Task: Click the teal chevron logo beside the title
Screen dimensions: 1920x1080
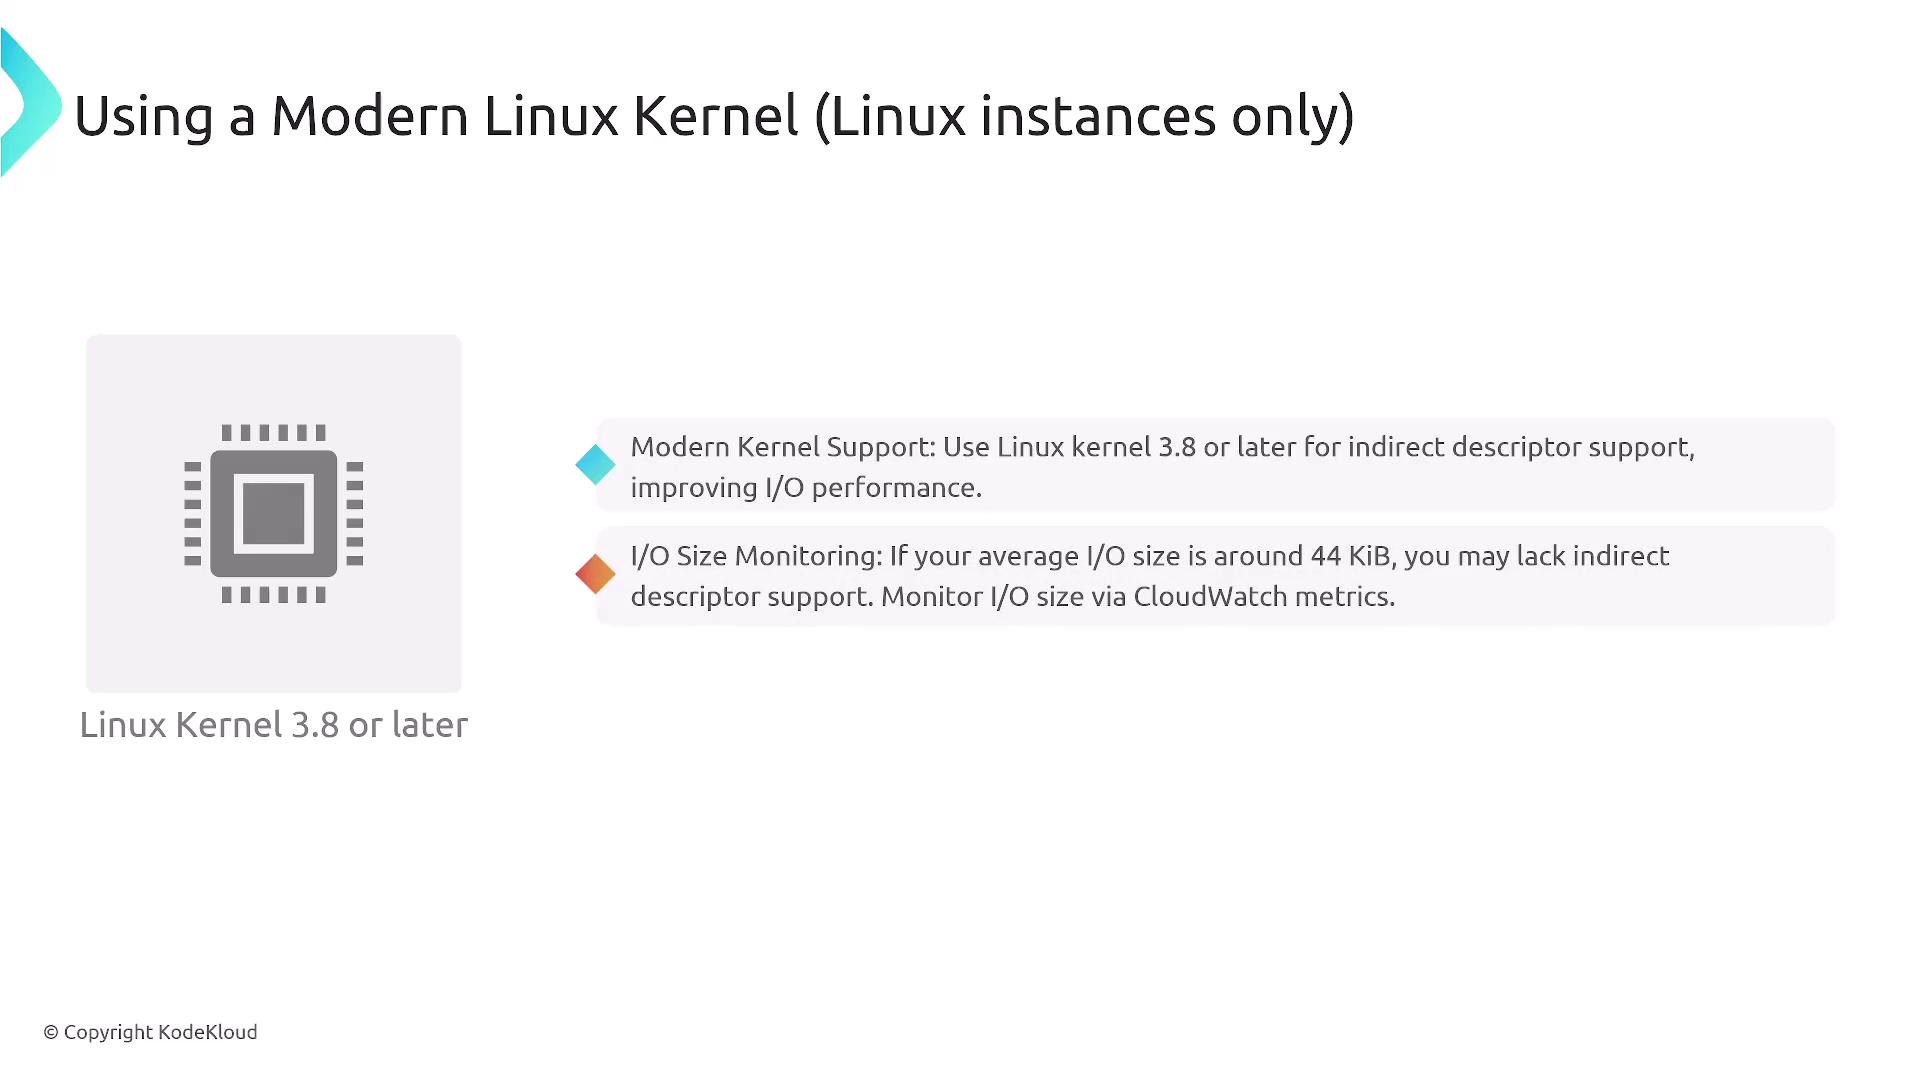Action: click(30, 104)
